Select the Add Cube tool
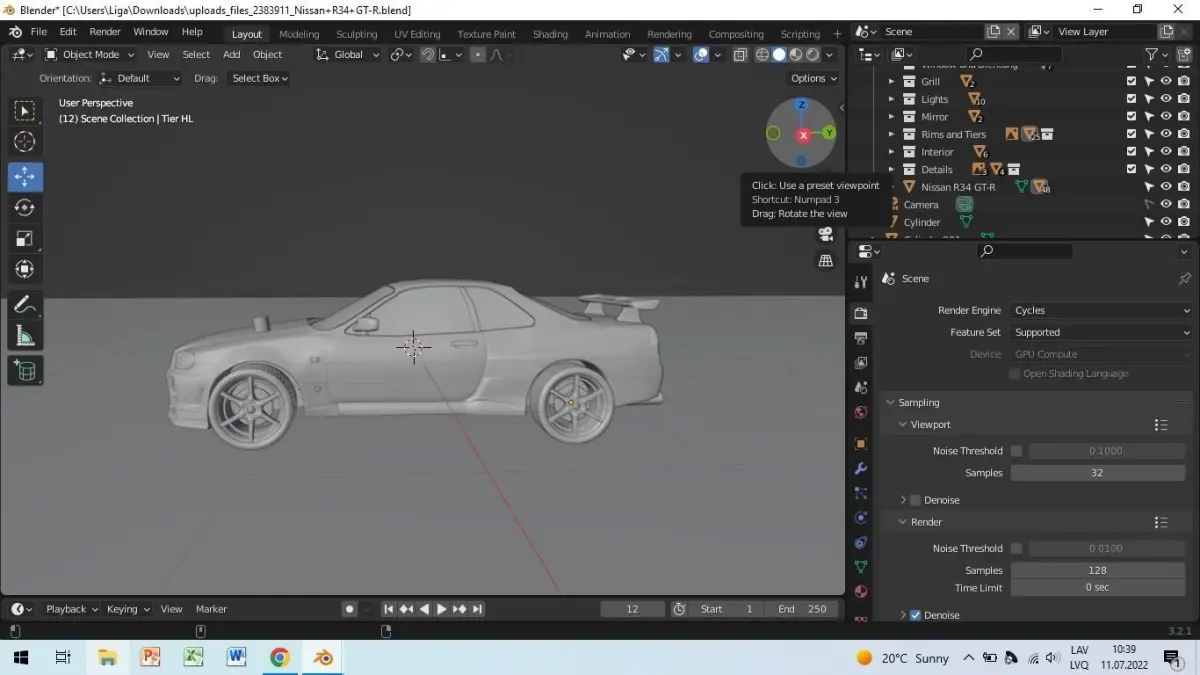1200x675 pixels. click(25, 371)
